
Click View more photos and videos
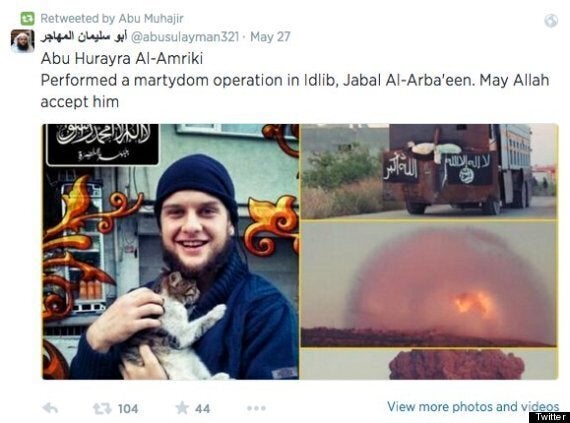[x=473, y=407]
